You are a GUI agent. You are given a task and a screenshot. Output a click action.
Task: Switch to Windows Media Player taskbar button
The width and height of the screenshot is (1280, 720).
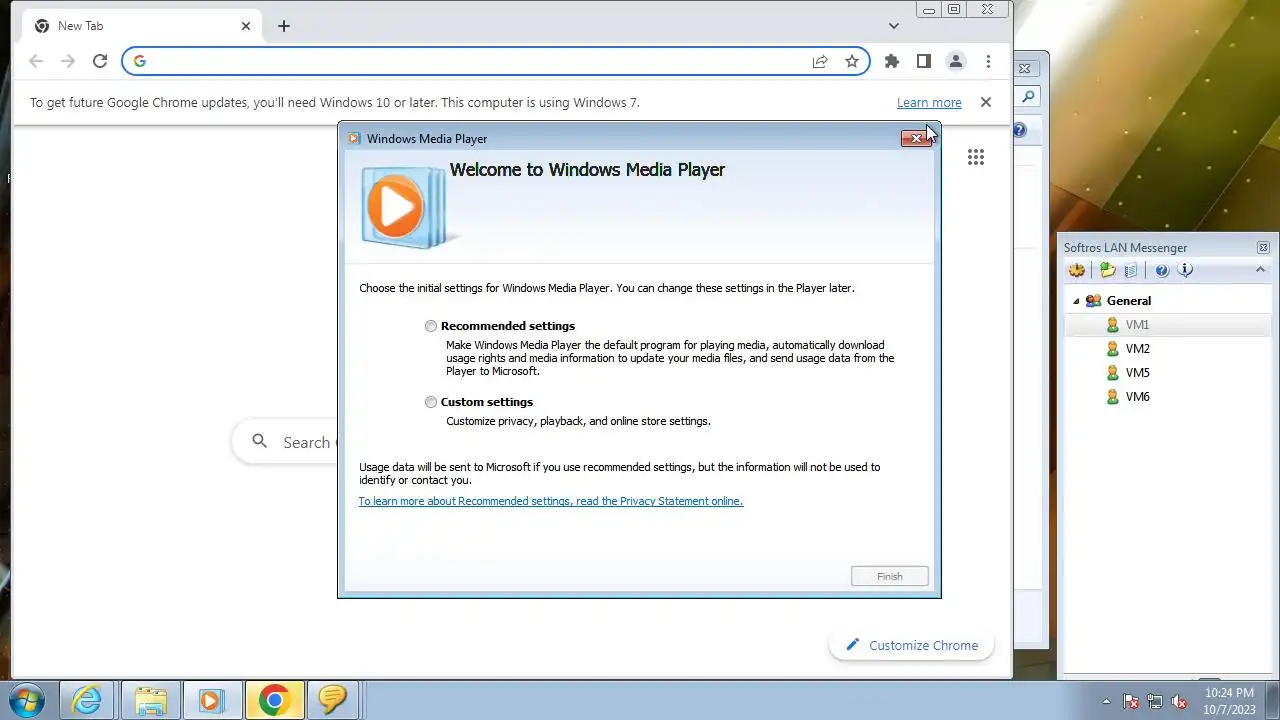click(x=211, y=700)
